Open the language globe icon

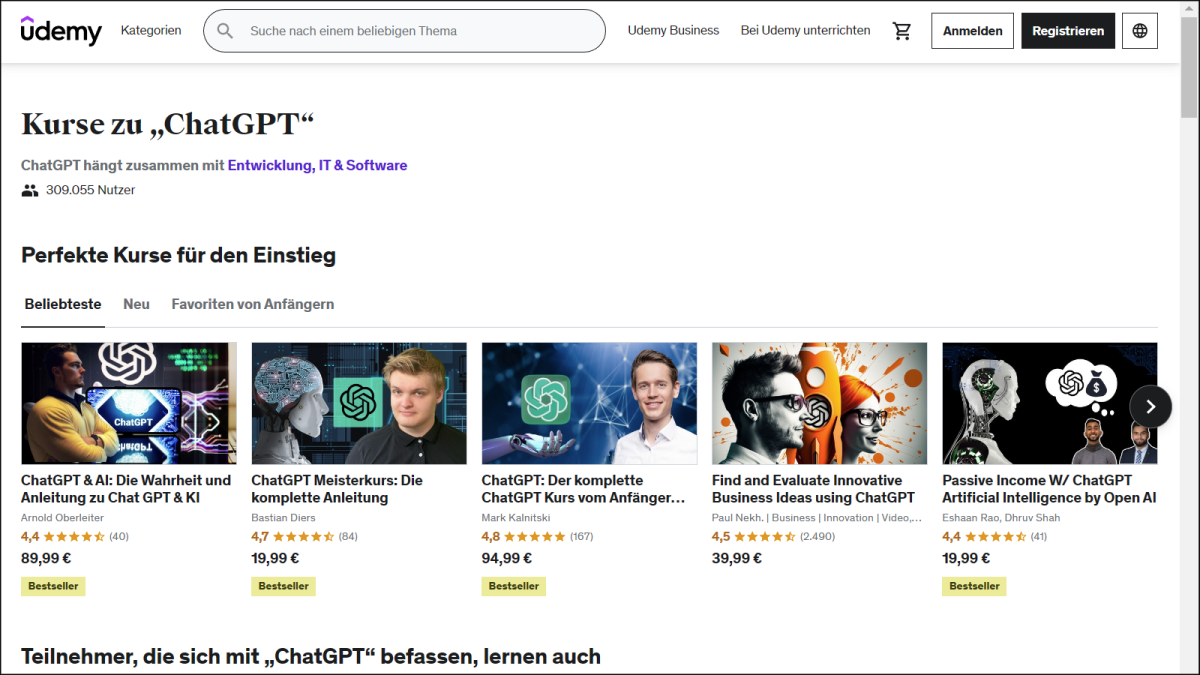click(x=1140, y=31)
